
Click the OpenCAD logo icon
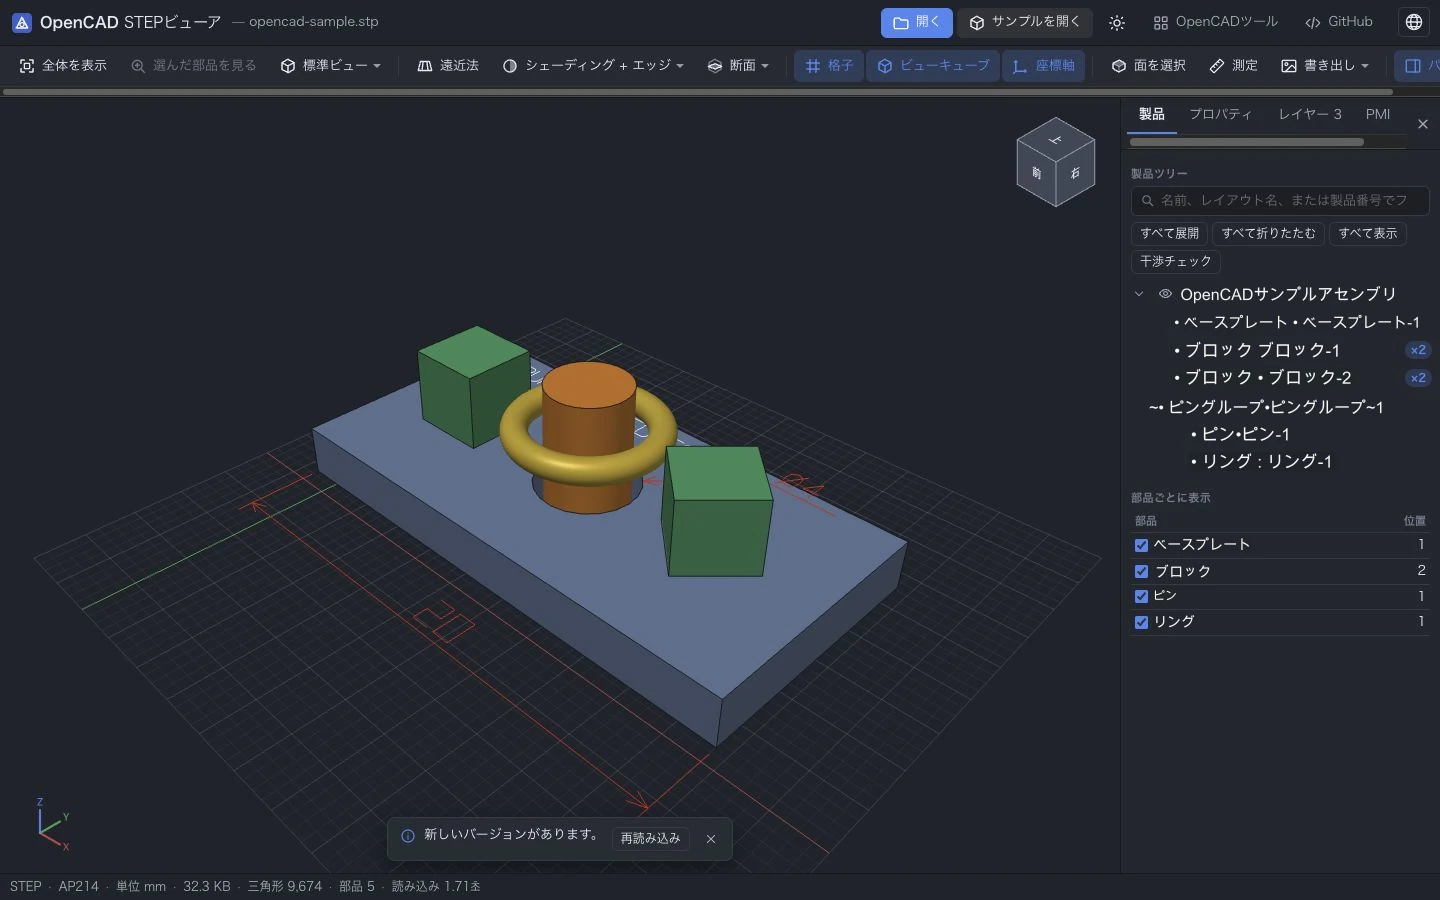point(21,22)
